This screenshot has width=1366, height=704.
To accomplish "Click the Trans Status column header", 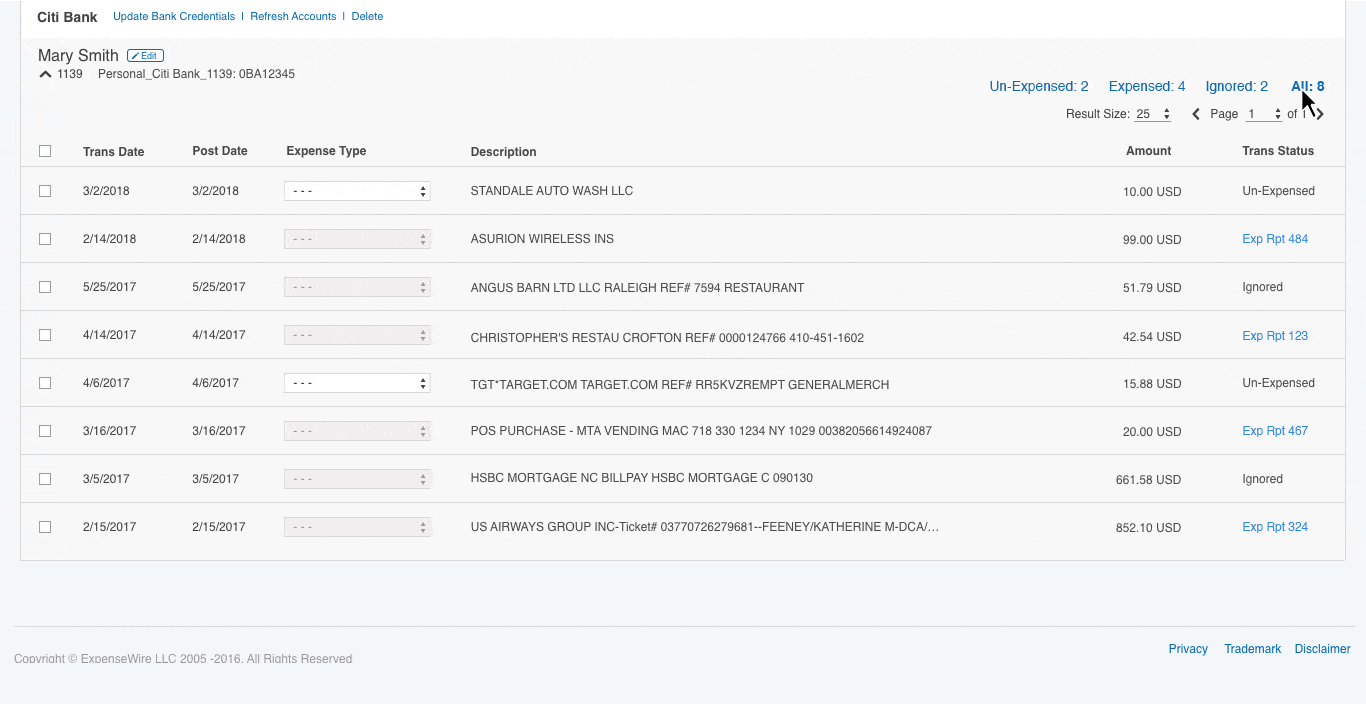I will click(x=1278, y=151).
